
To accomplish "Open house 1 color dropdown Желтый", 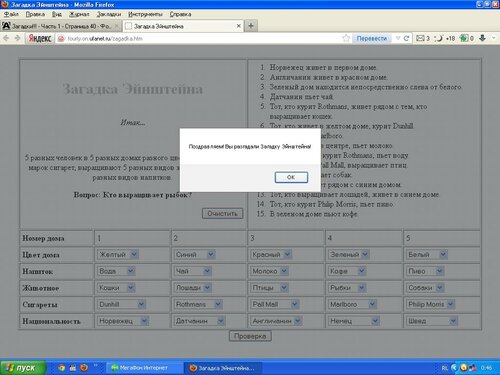I will point(118,254).
